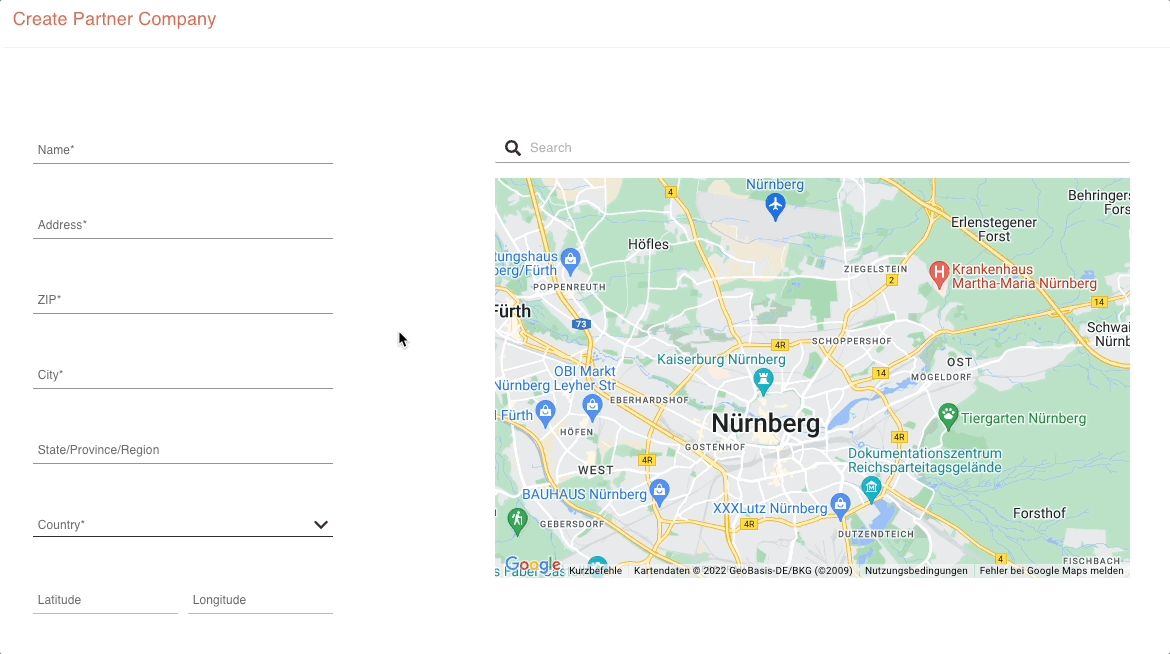Select the BAUHAUS Nürnberg shopping marker
This screenshot has width=1170, height=654.
click(x=659, y=493)
